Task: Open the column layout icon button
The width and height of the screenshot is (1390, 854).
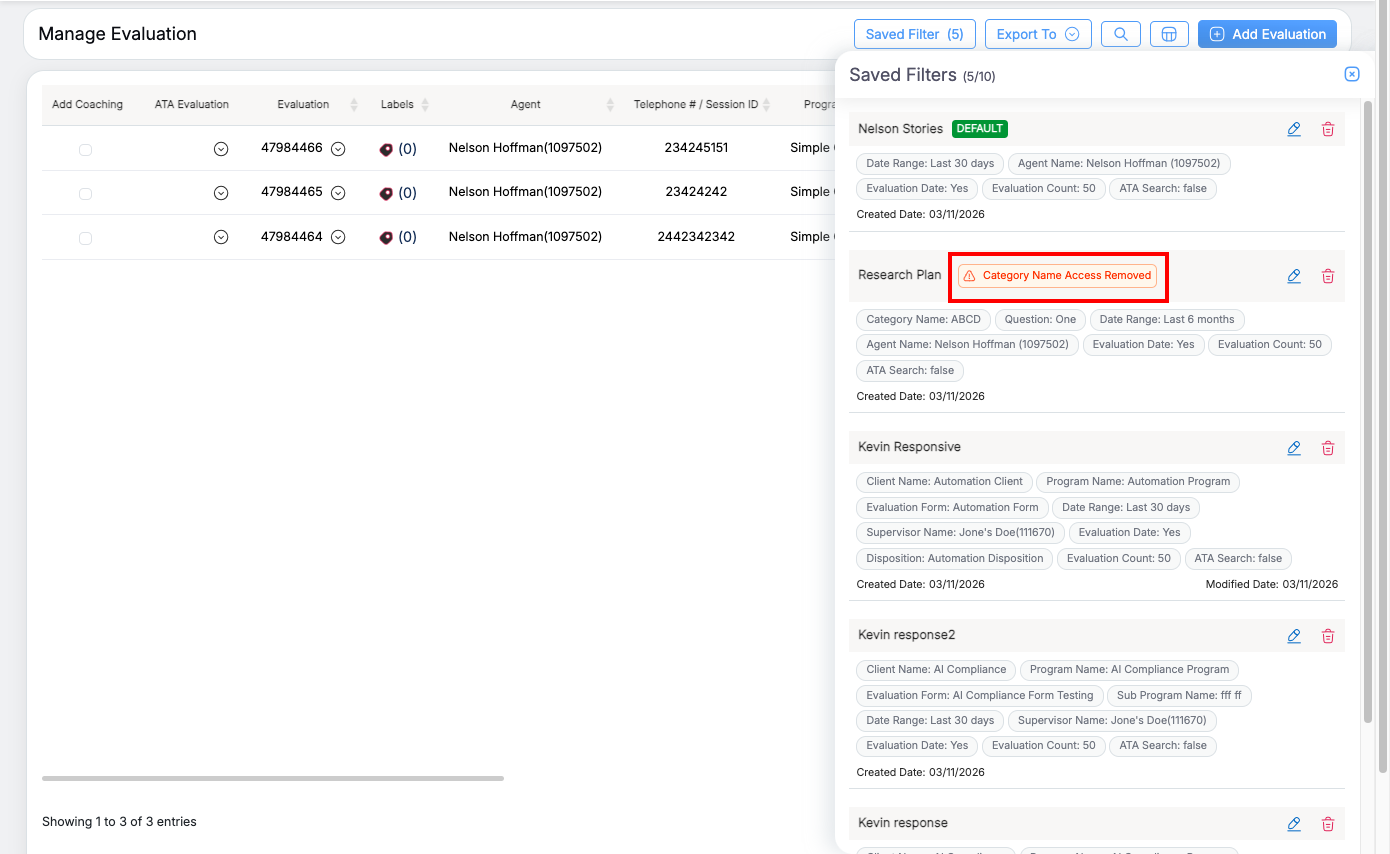Action: click(1168, 34)
